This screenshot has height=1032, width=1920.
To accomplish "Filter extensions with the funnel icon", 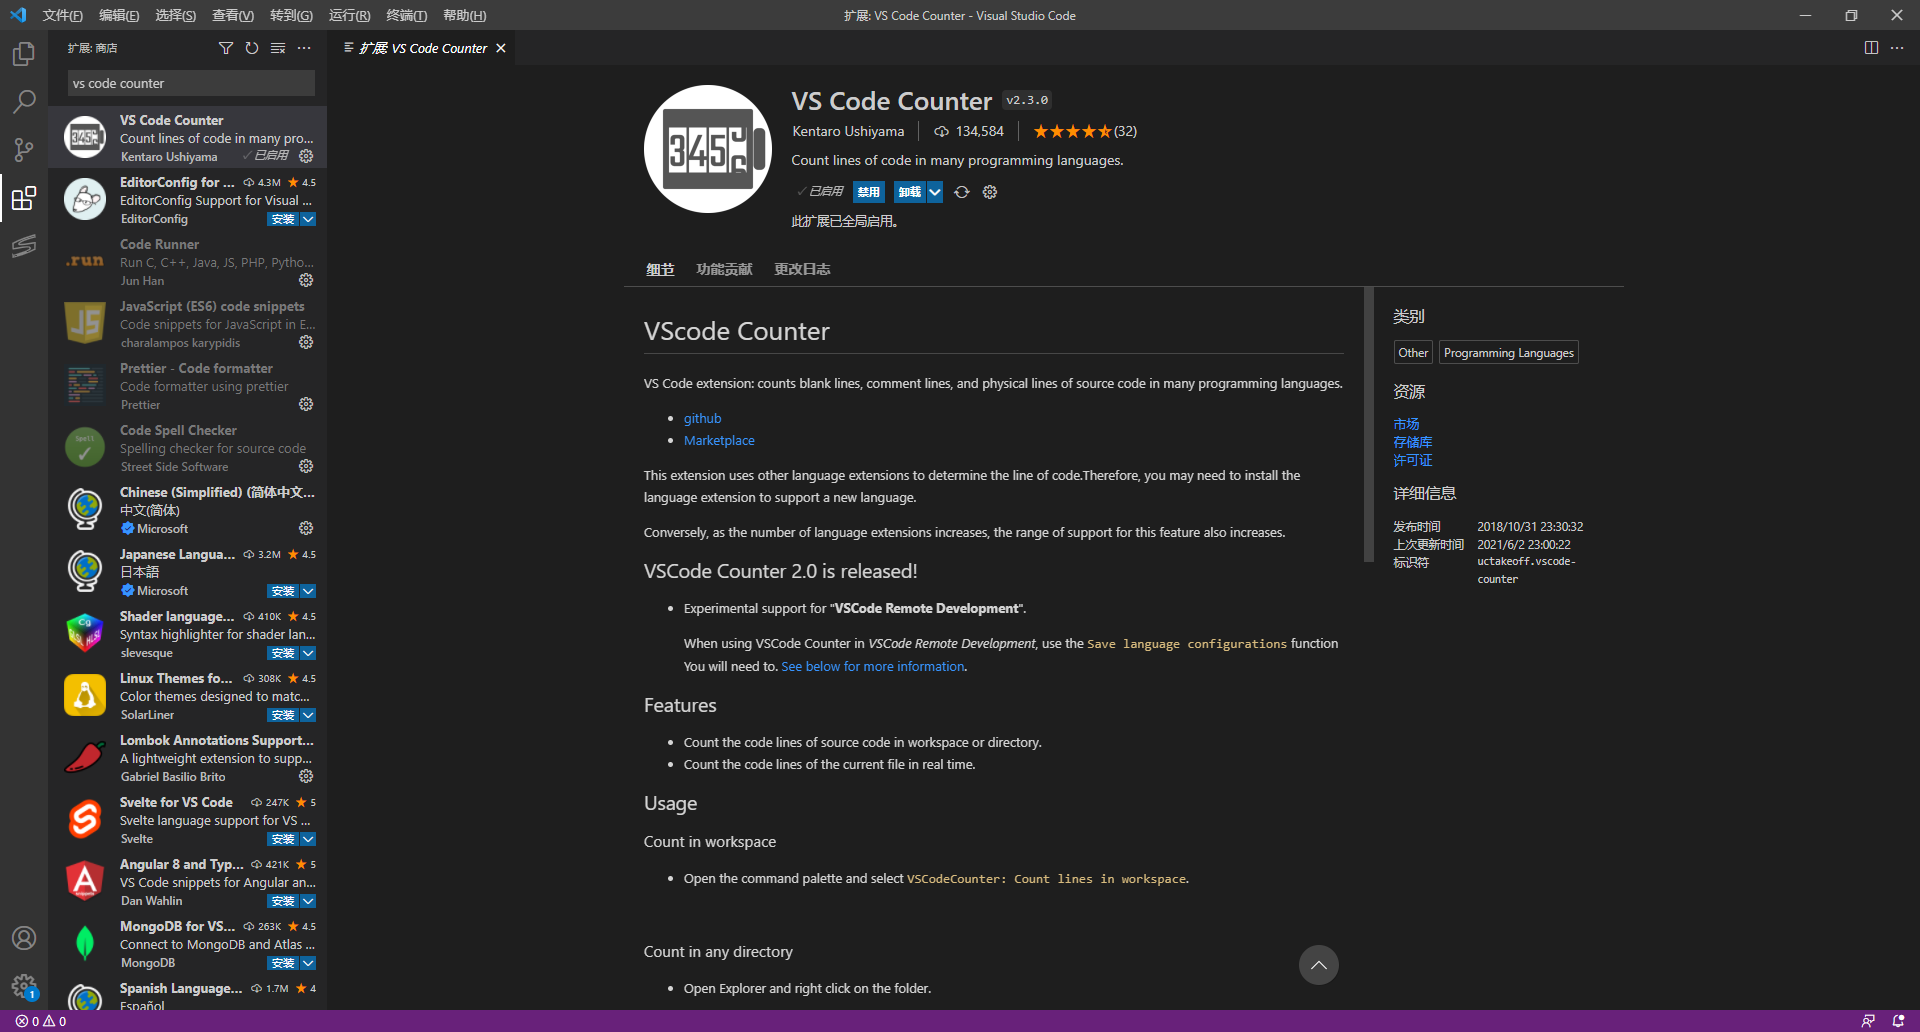I will pos(226,48).
